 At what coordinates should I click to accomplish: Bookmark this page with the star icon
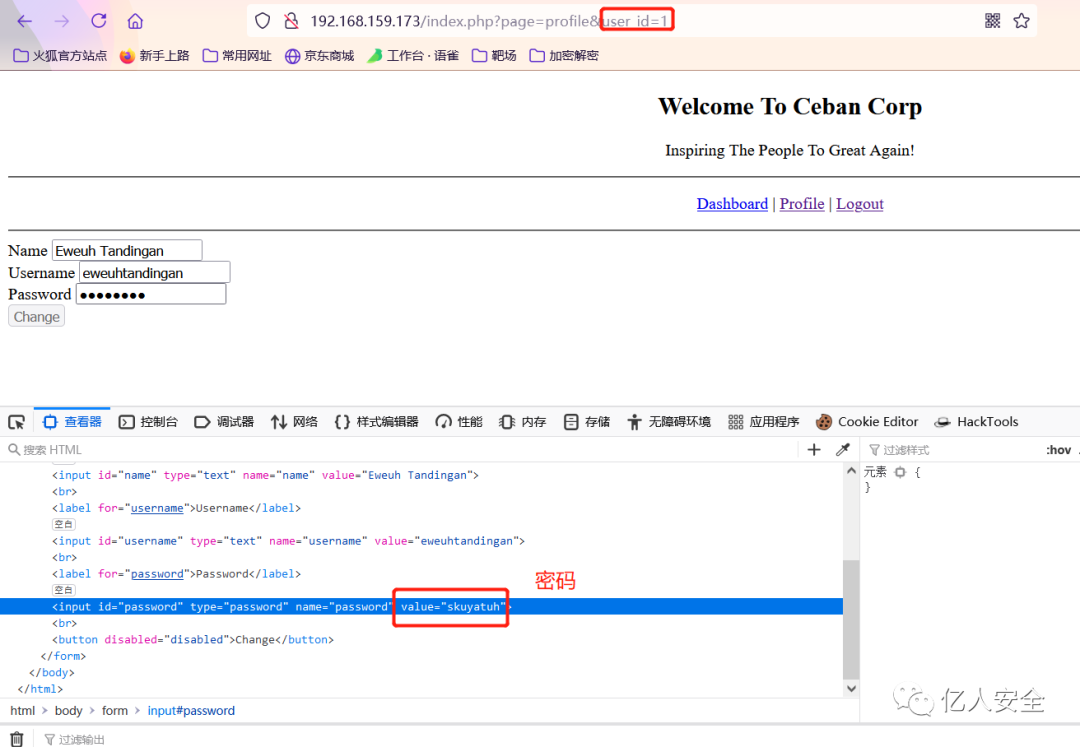pyautogui.click(x=1021, y=21)
